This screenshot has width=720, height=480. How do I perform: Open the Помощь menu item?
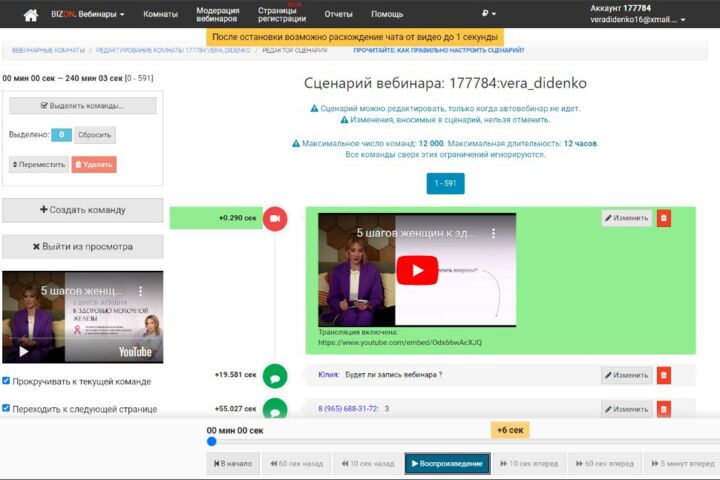pyautogui.click(x=387, y=14)
